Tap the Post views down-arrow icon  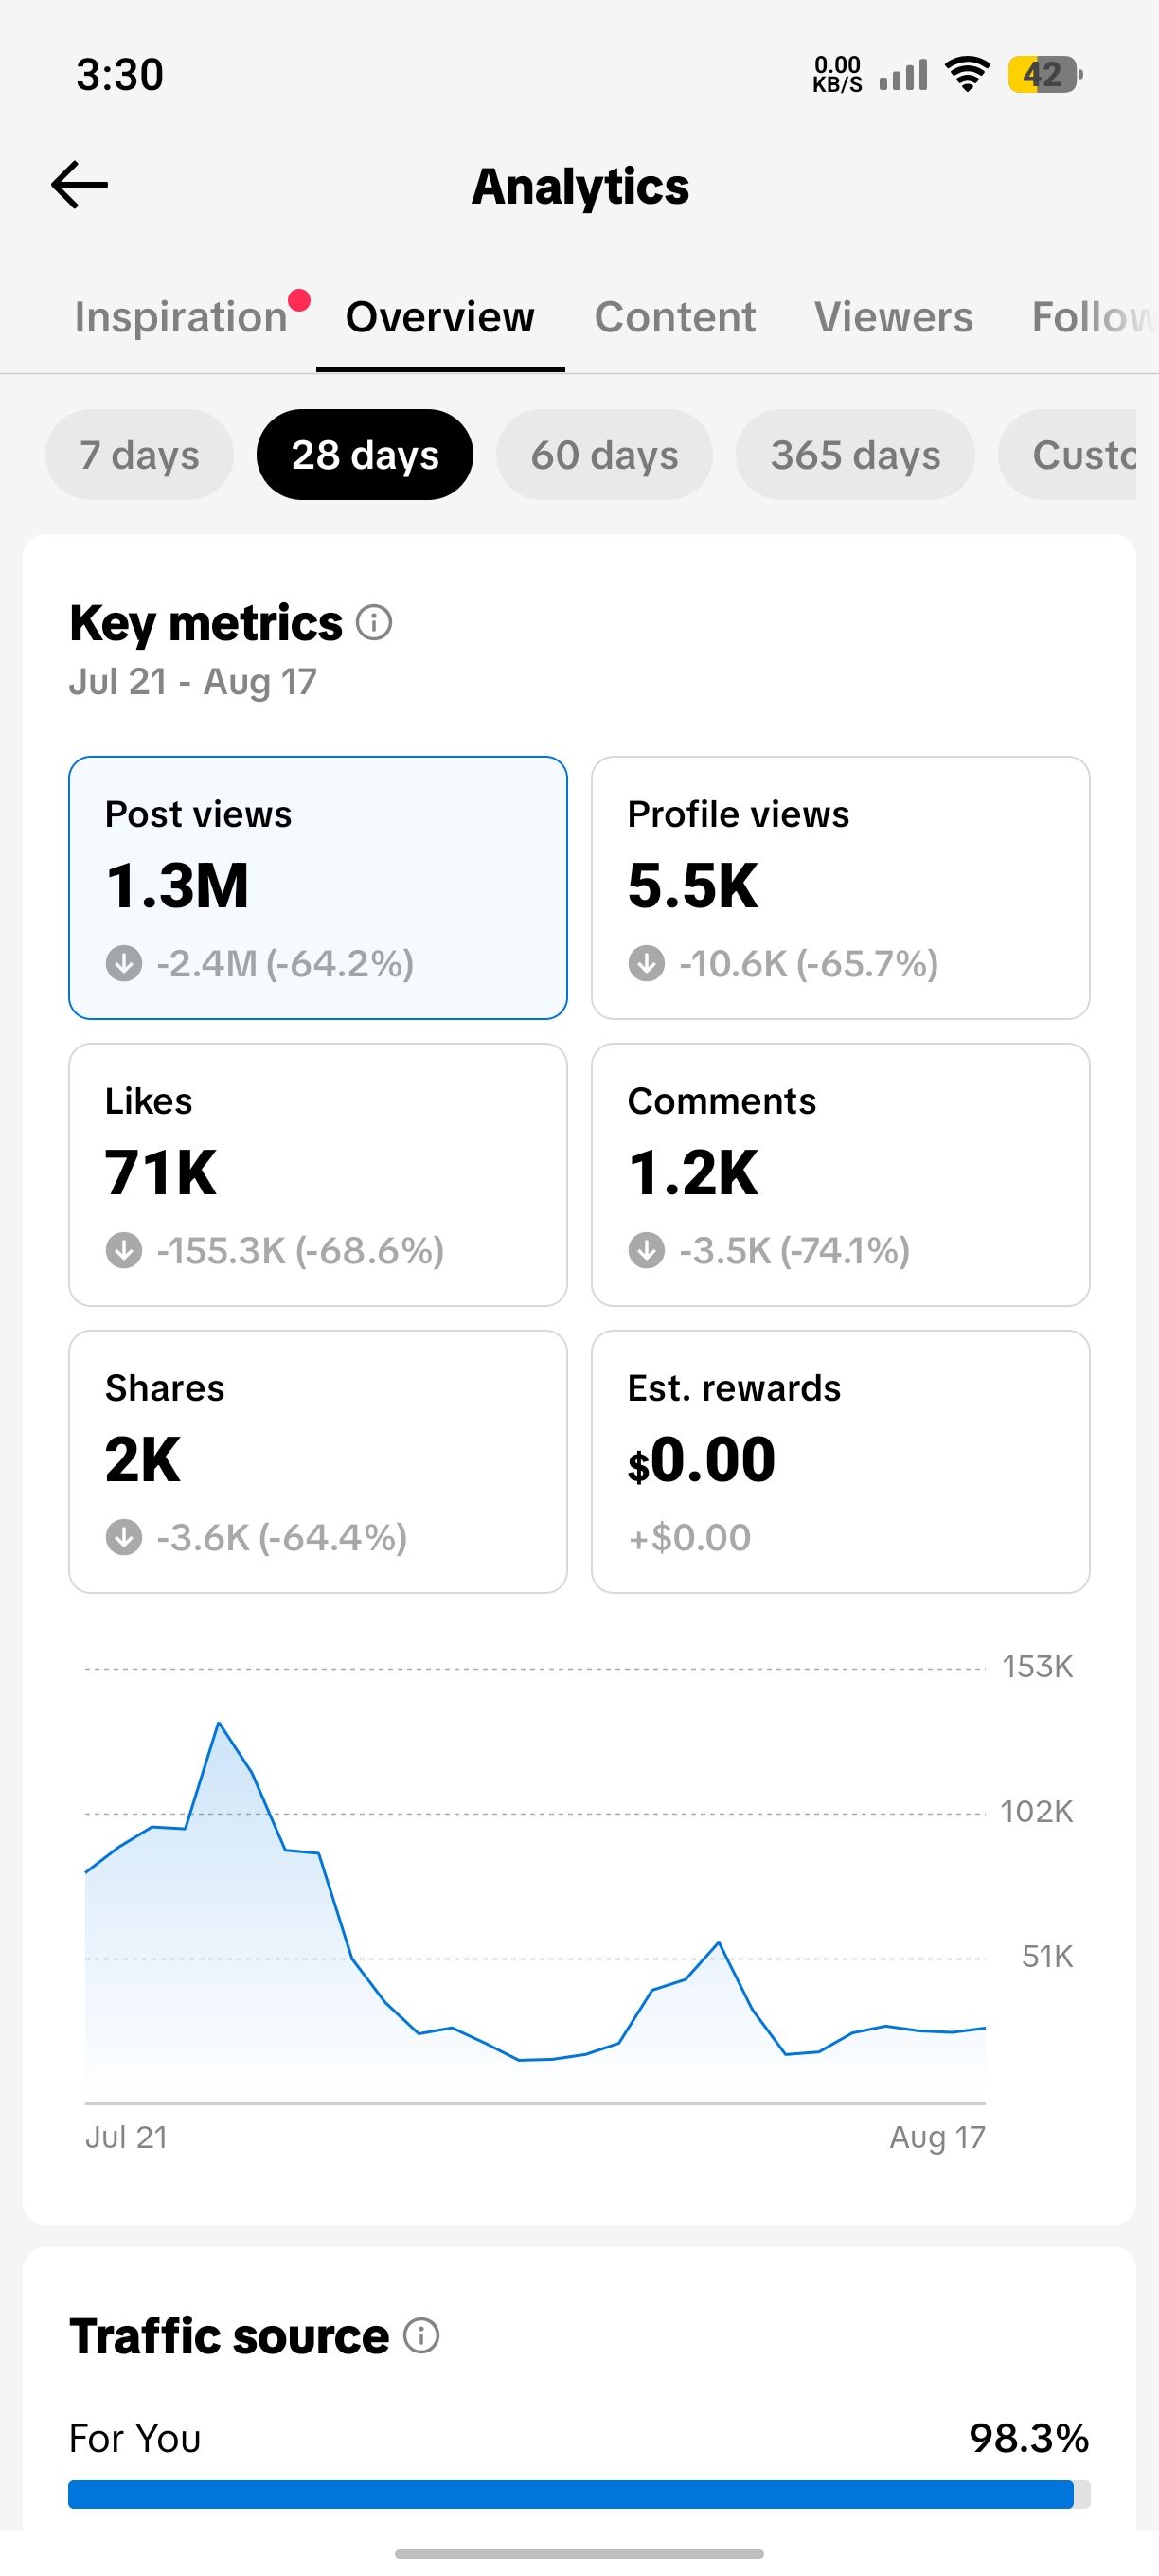tap(124, 964)
